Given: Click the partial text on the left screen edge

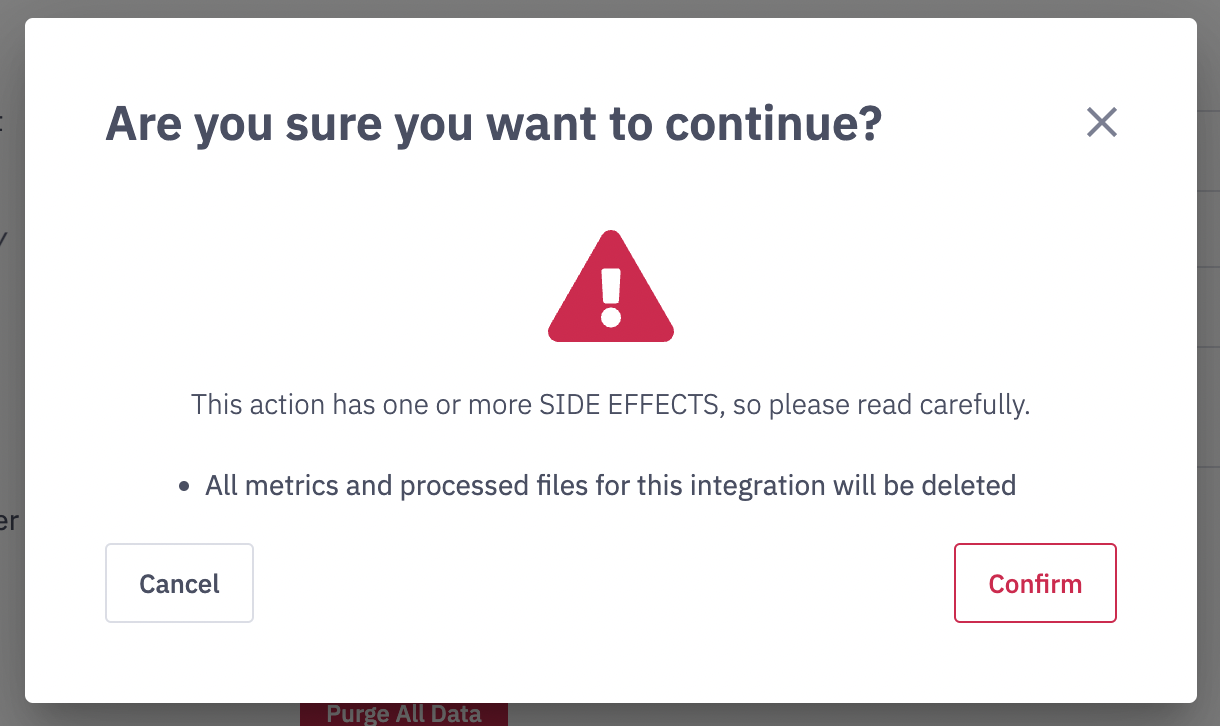Looking at the screenshot, I should coord(10,520).
